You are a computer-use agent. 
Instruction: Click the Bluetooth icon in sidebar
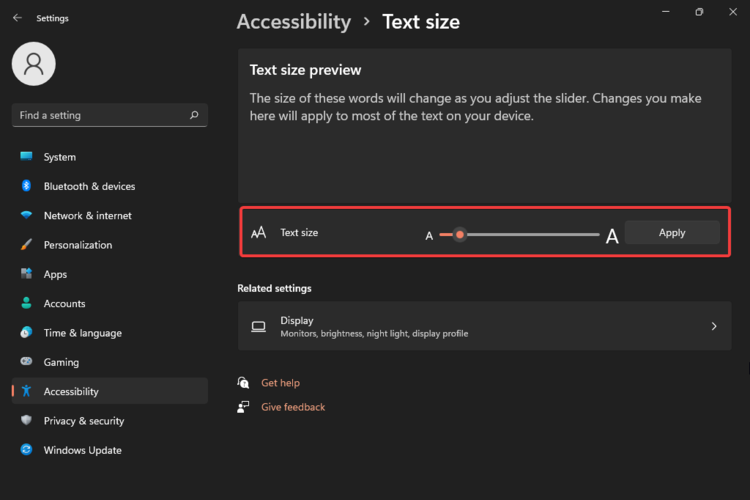[26, 186]
